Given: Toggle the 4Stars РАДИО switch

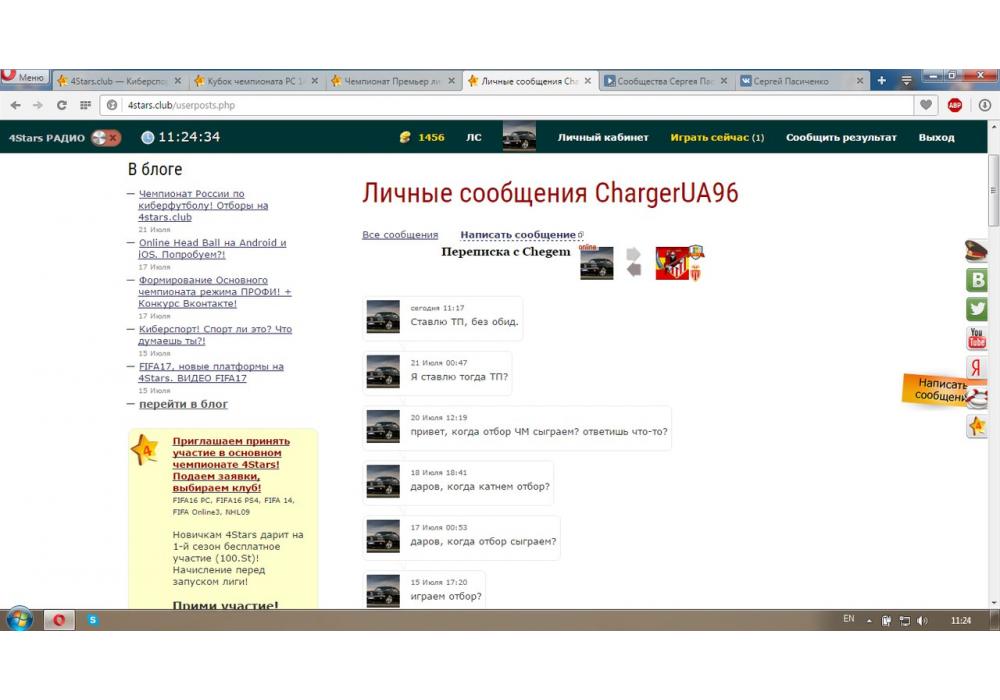Looking at the screenshot, I should pos(105,137).
